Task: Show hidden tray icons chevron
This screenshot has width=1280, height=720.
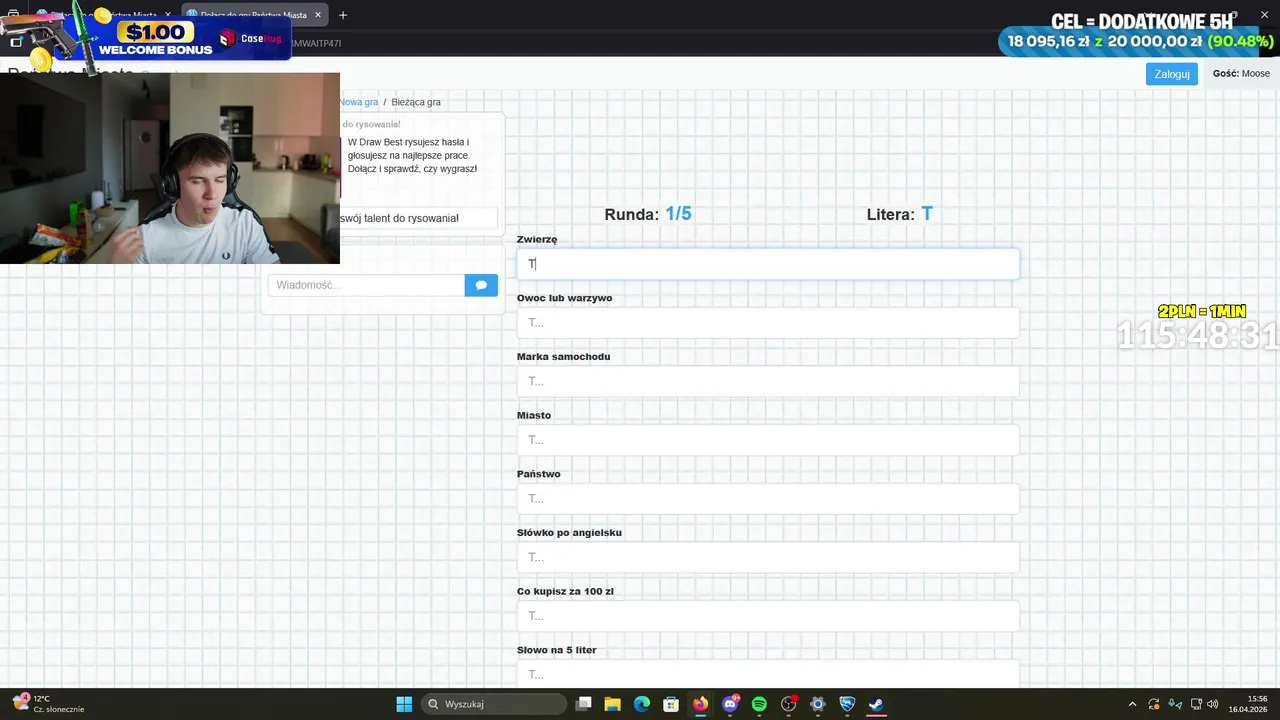Action: 1132,704
